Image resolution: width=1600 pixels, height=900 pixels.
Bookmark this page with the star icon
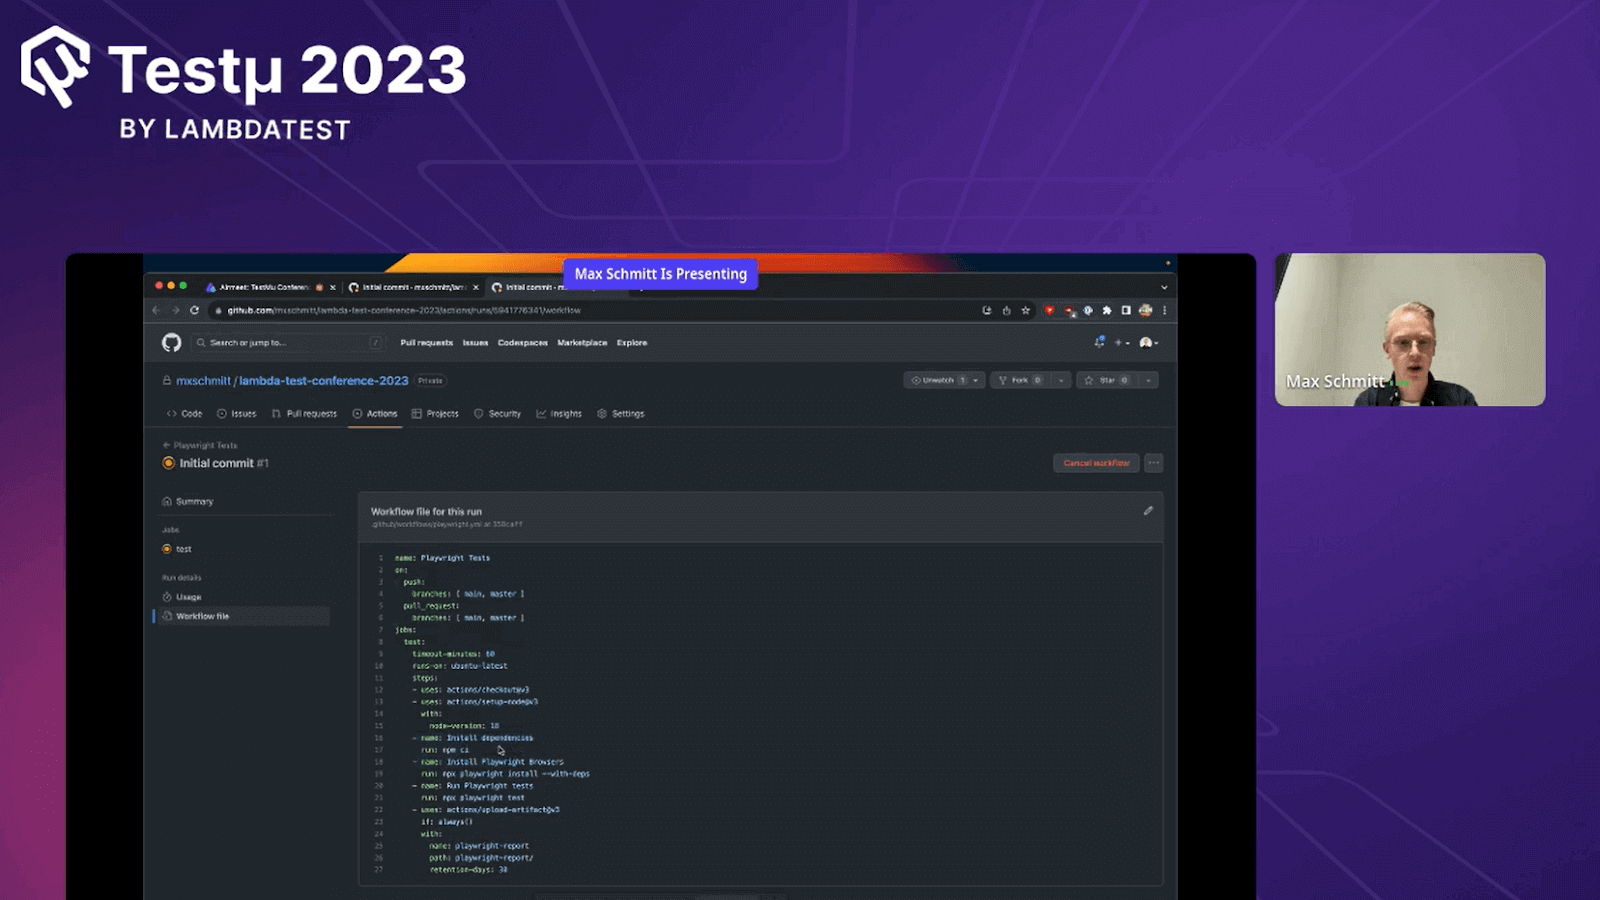pos(1025,310)
